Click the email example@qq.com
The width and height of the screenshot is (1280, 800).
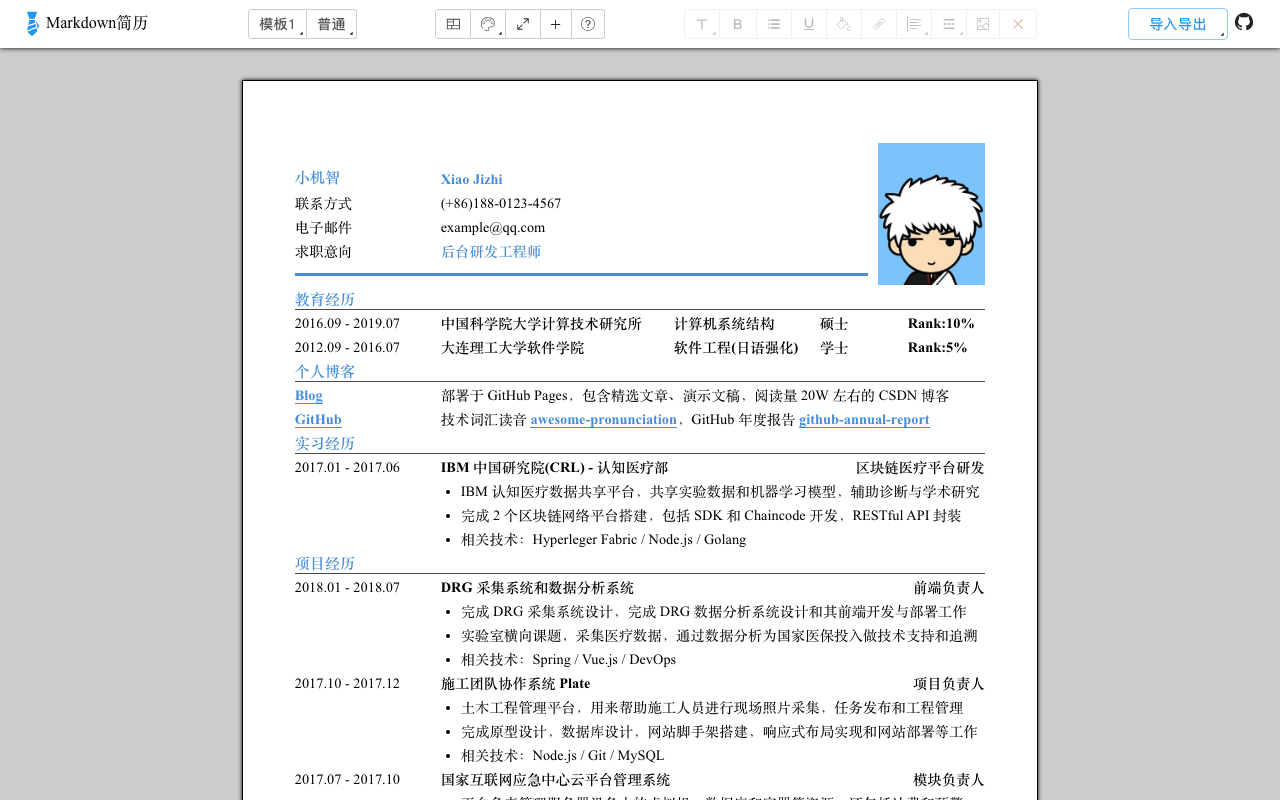click(493, 228)
